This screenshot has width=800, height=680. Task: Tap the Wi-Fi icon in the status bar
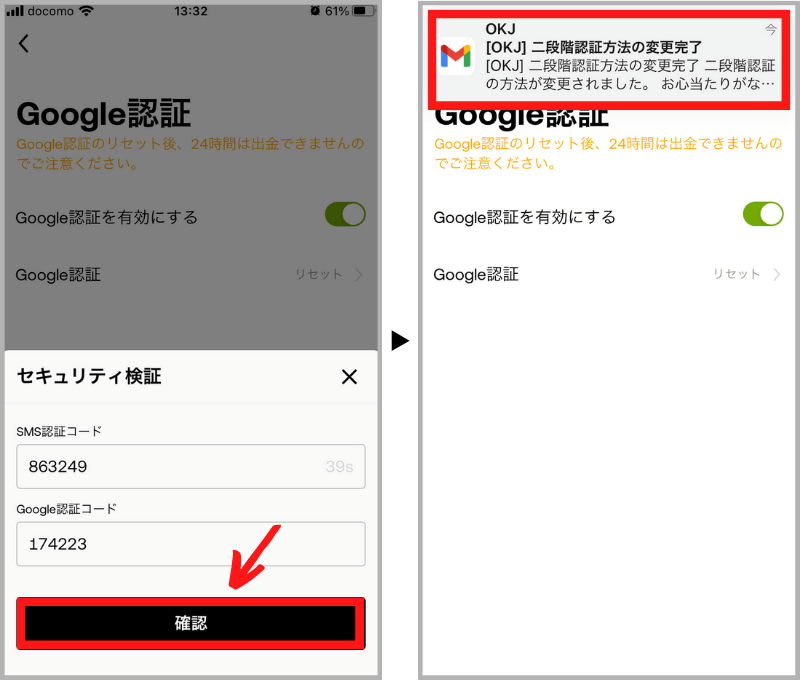point(87,11)
